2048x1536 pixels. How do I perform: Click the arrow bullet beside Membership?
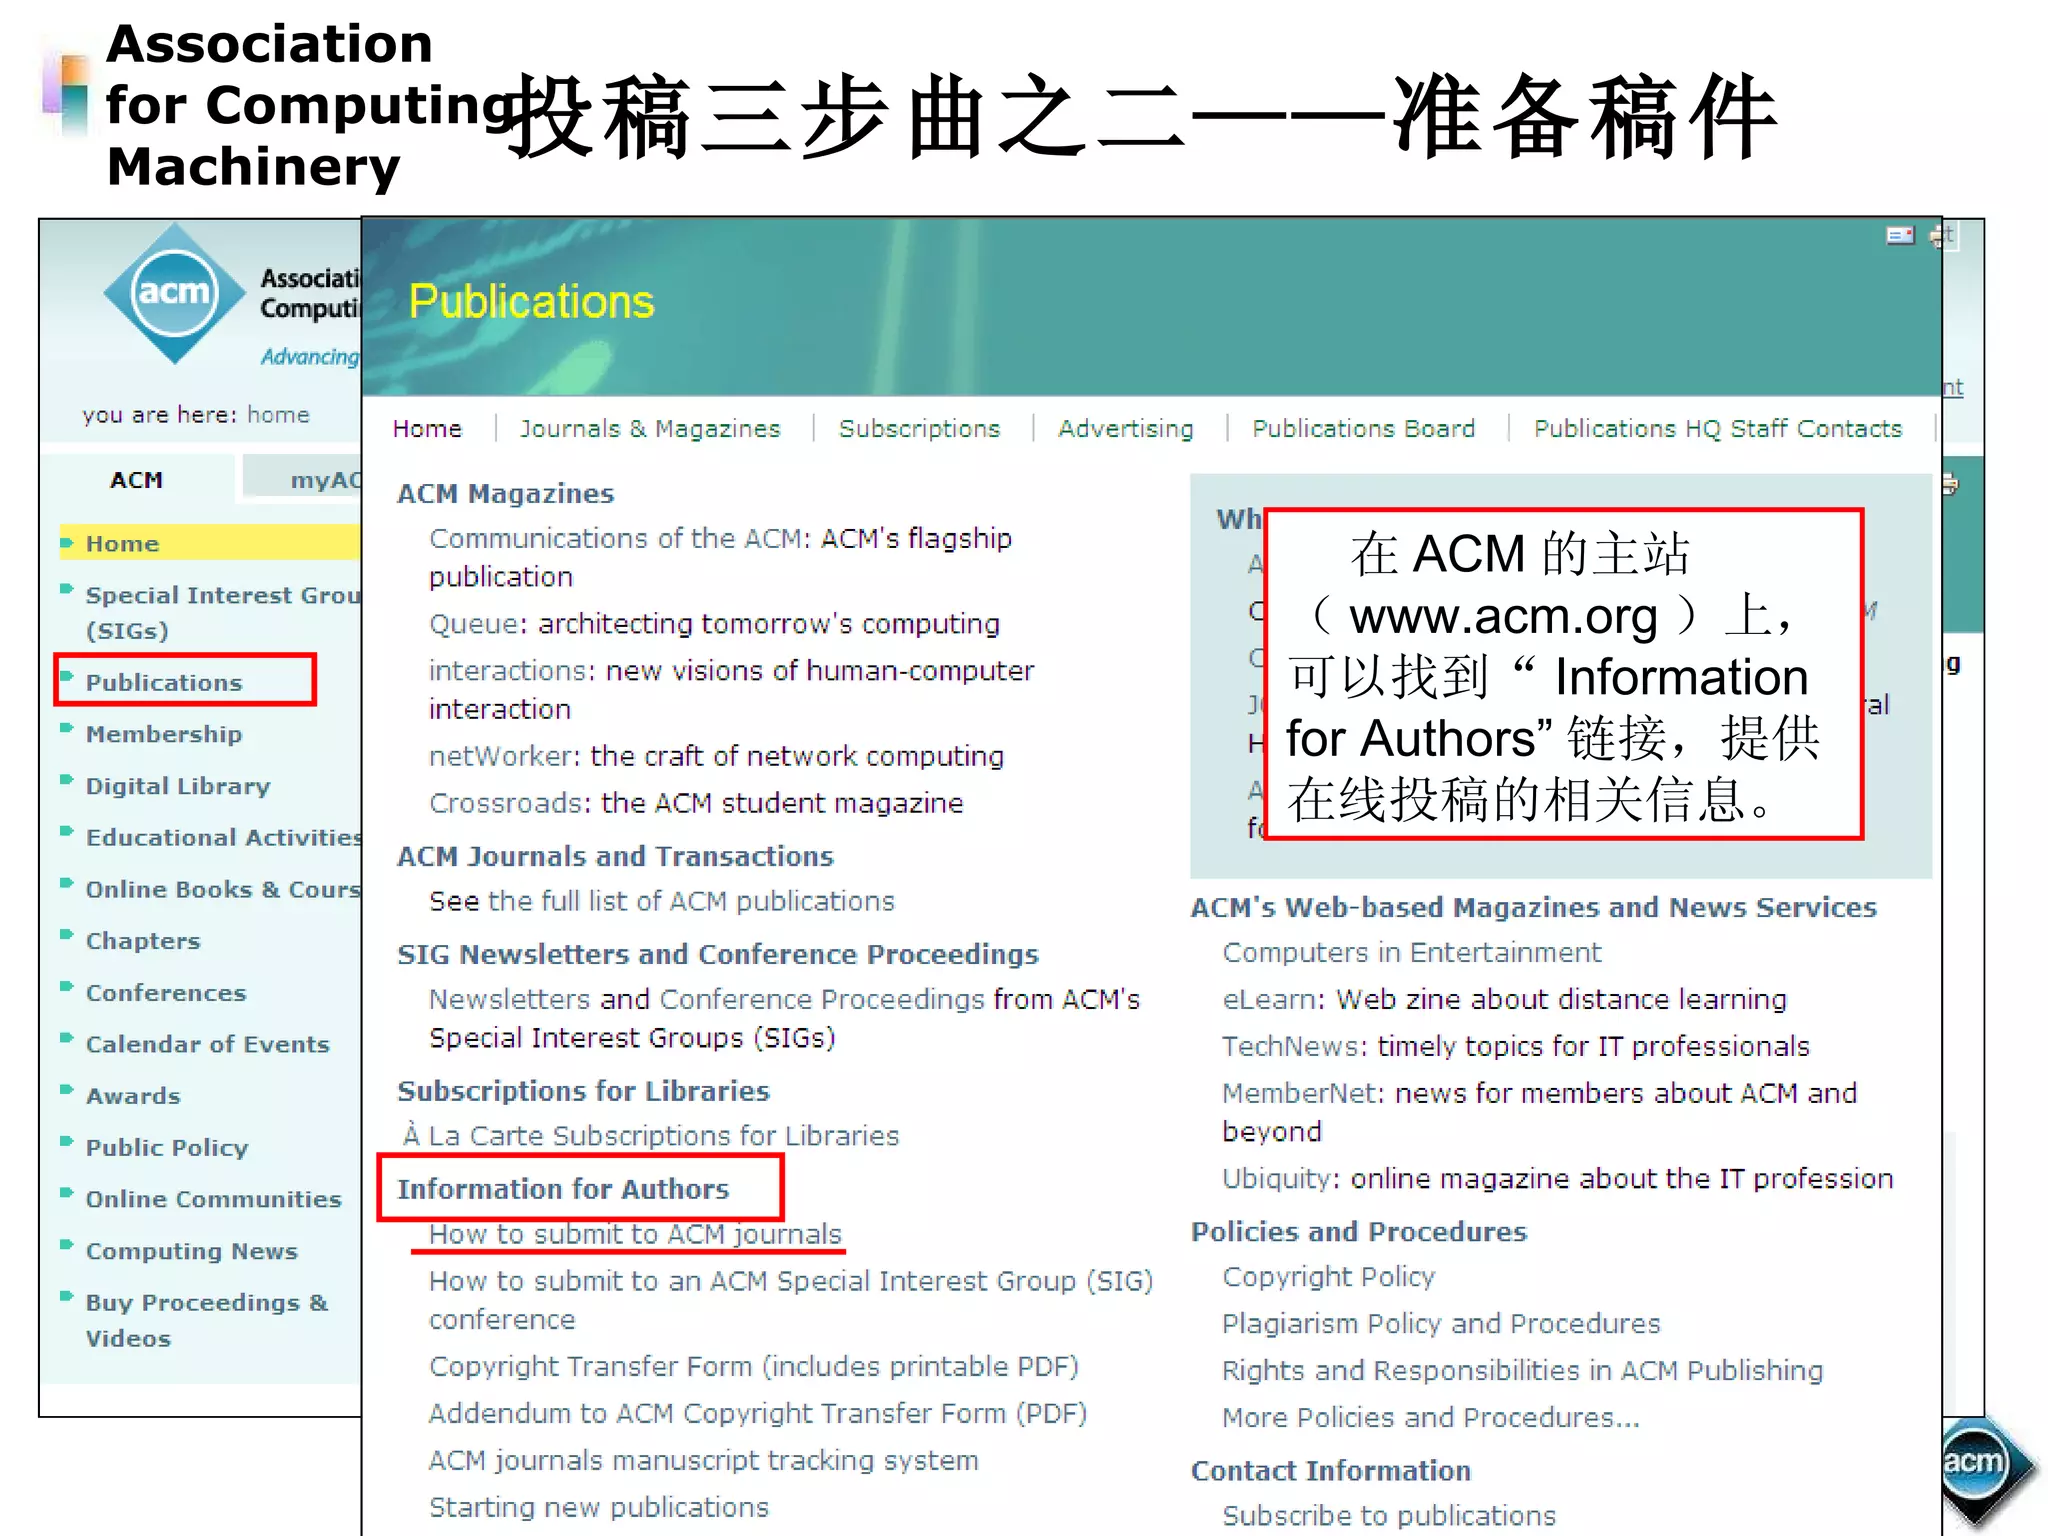67,729
